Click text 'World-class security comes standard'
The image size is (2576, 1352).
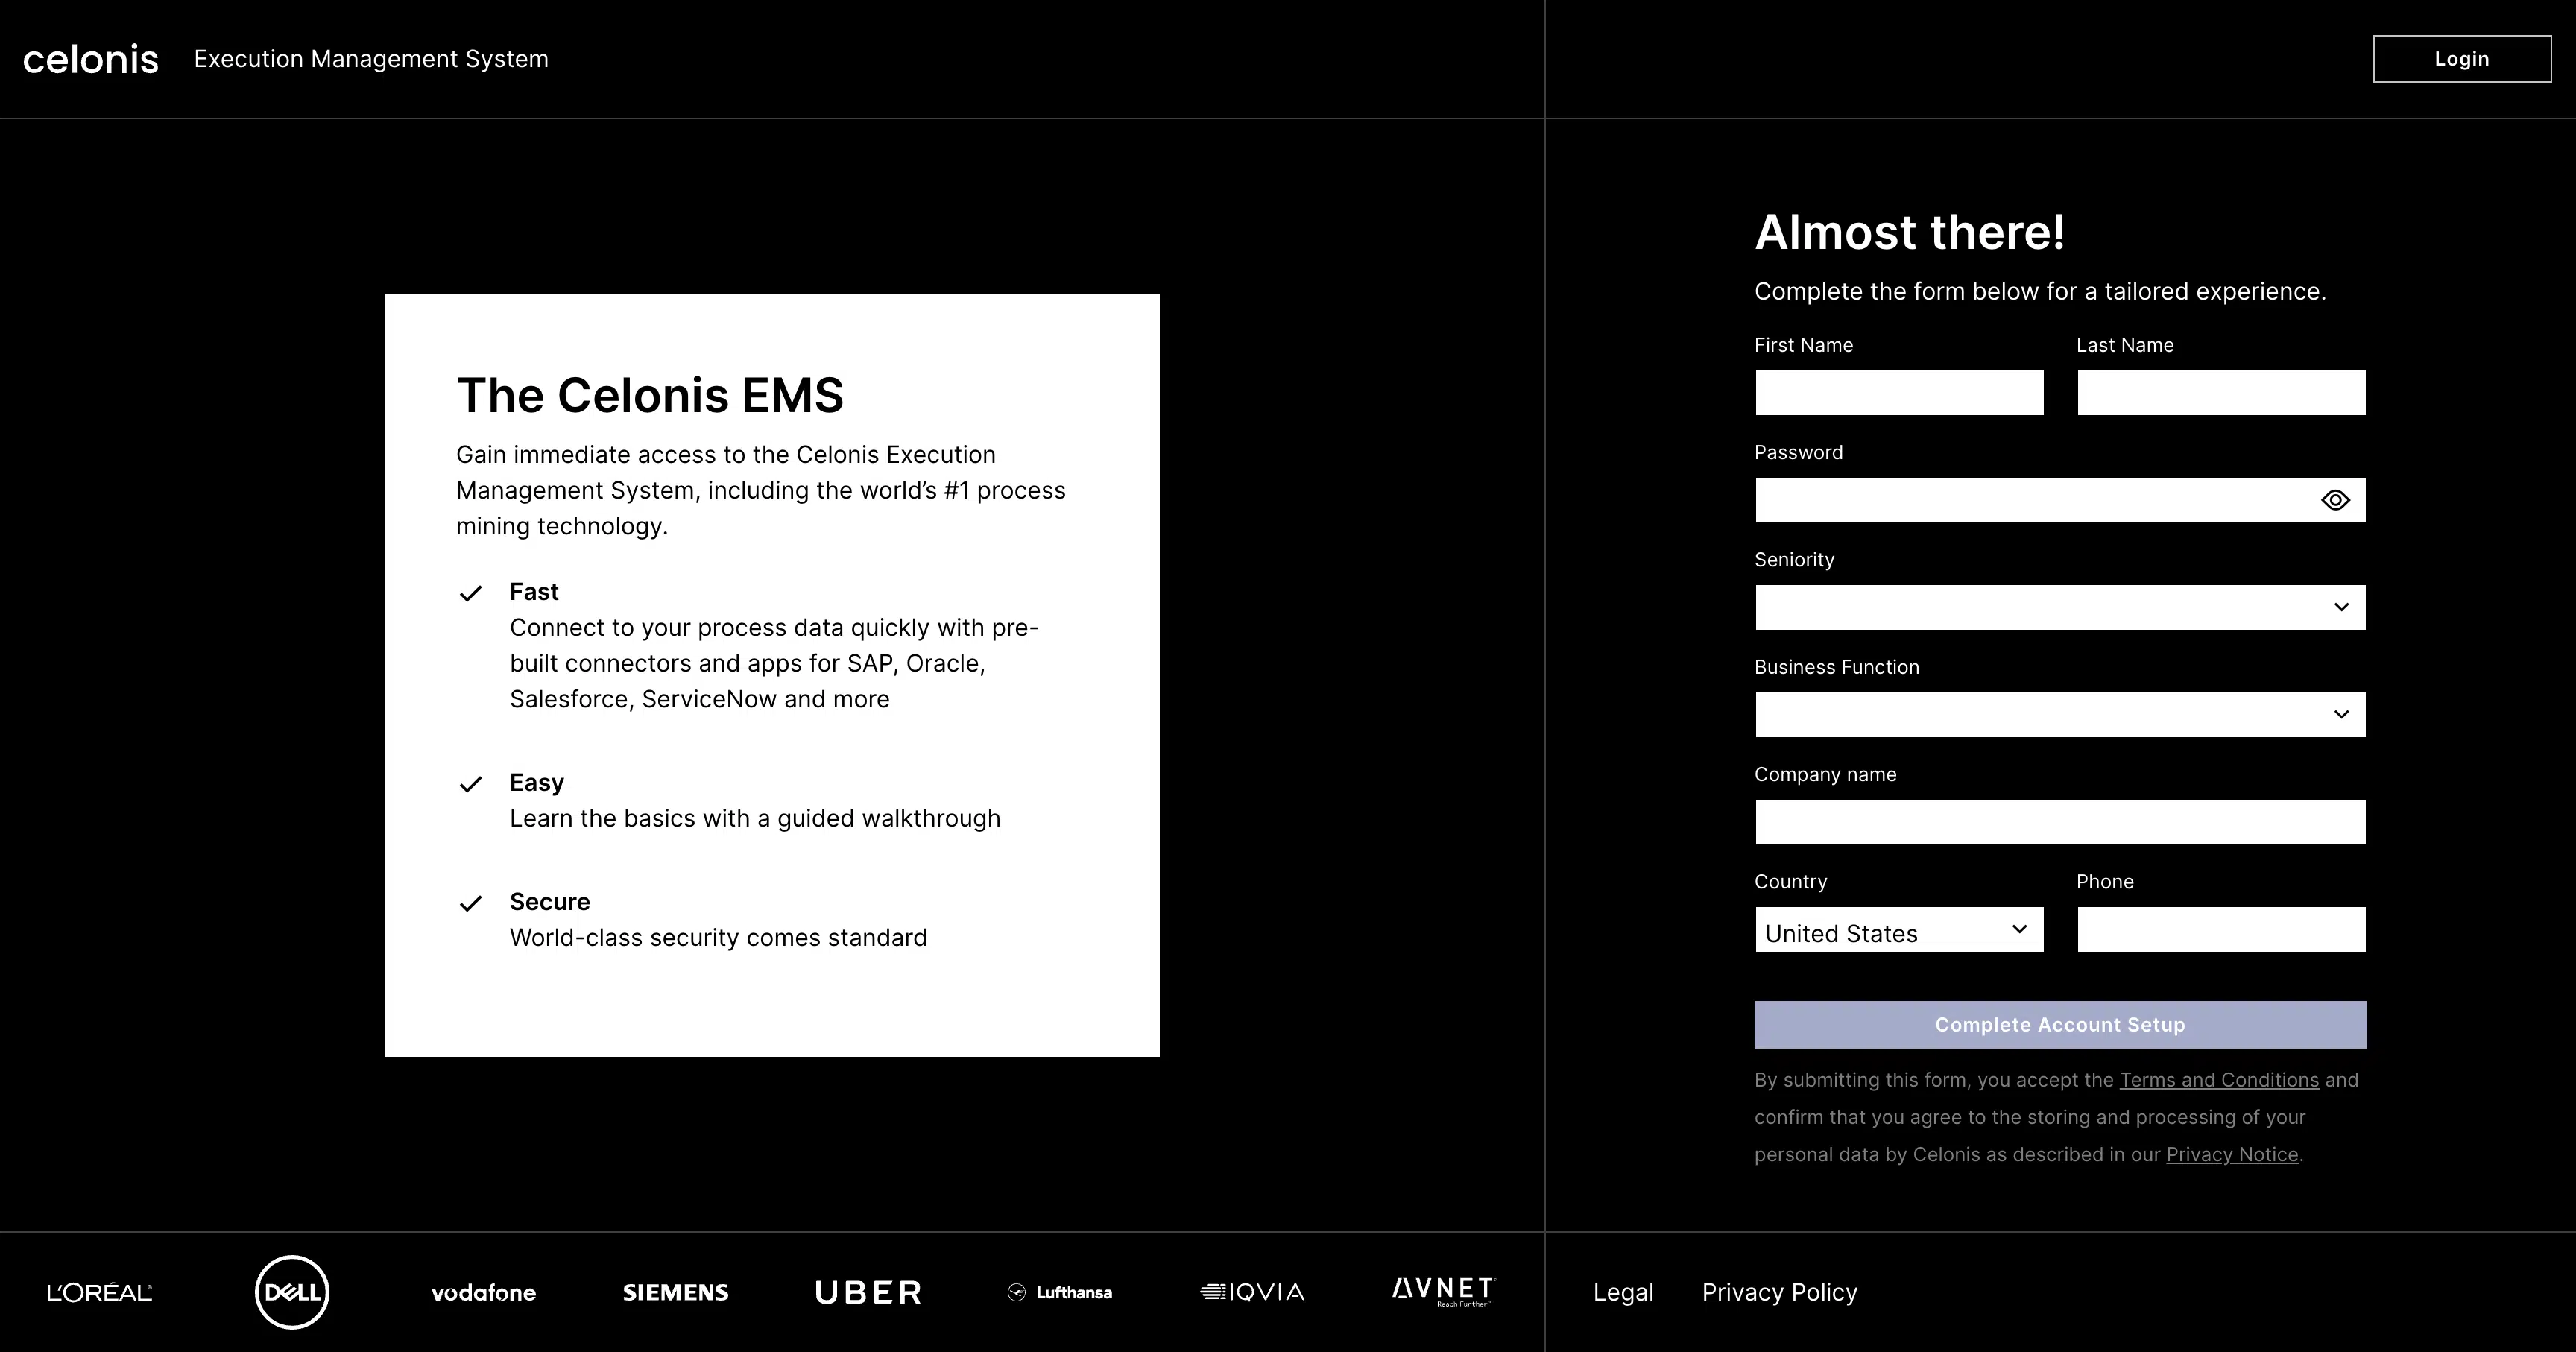pos(718,938)
